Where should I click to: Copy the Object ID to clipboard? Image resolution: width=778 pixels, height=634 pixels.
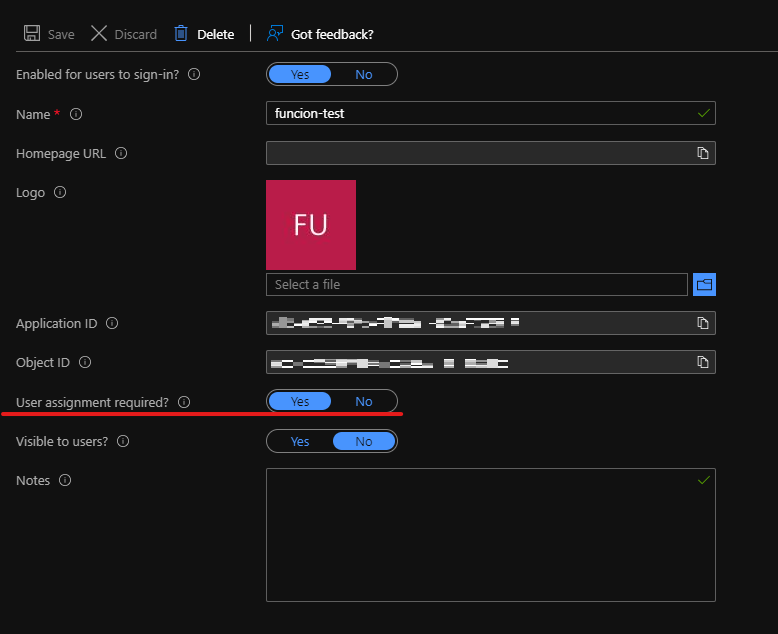703,362
